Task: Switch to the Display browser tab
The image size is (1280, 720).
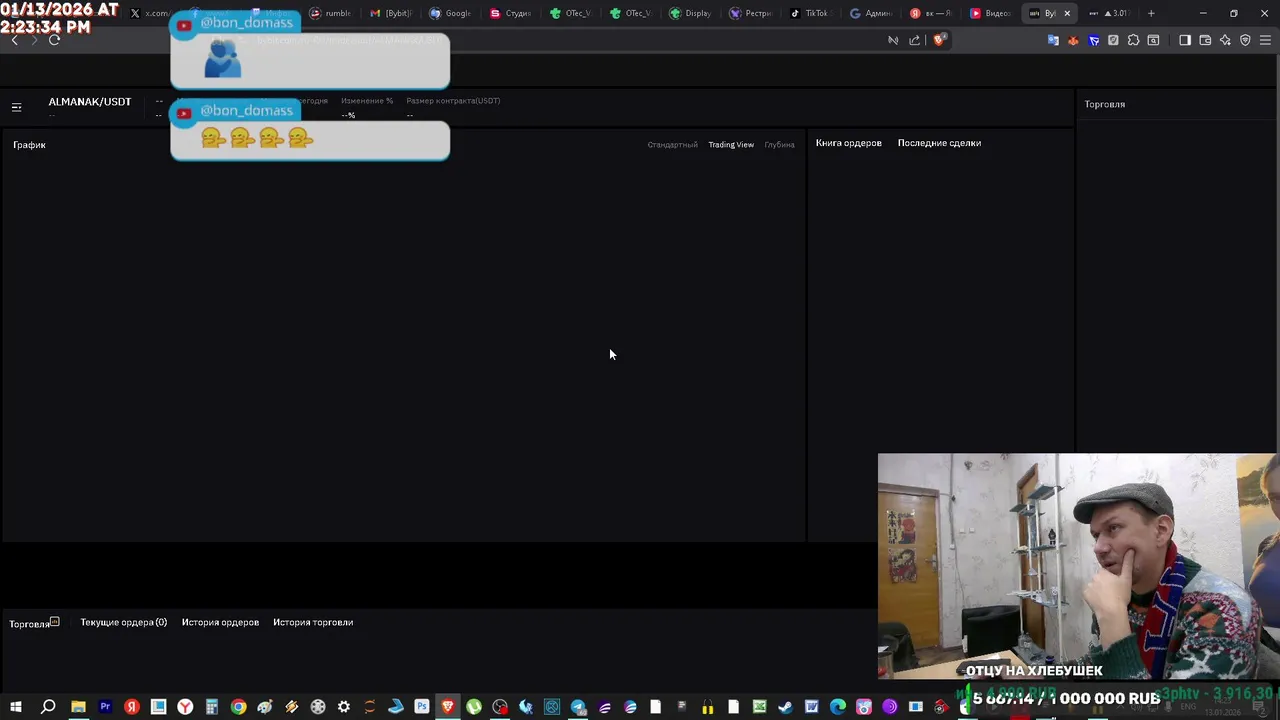Action: coord(691,13)
